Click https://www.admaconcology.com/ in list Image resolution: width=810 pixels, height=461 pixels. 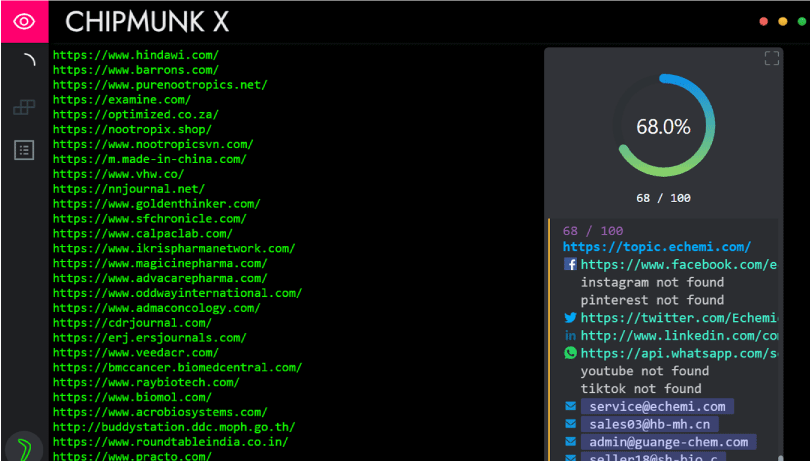pyautogui.click(x=157, y=309)
